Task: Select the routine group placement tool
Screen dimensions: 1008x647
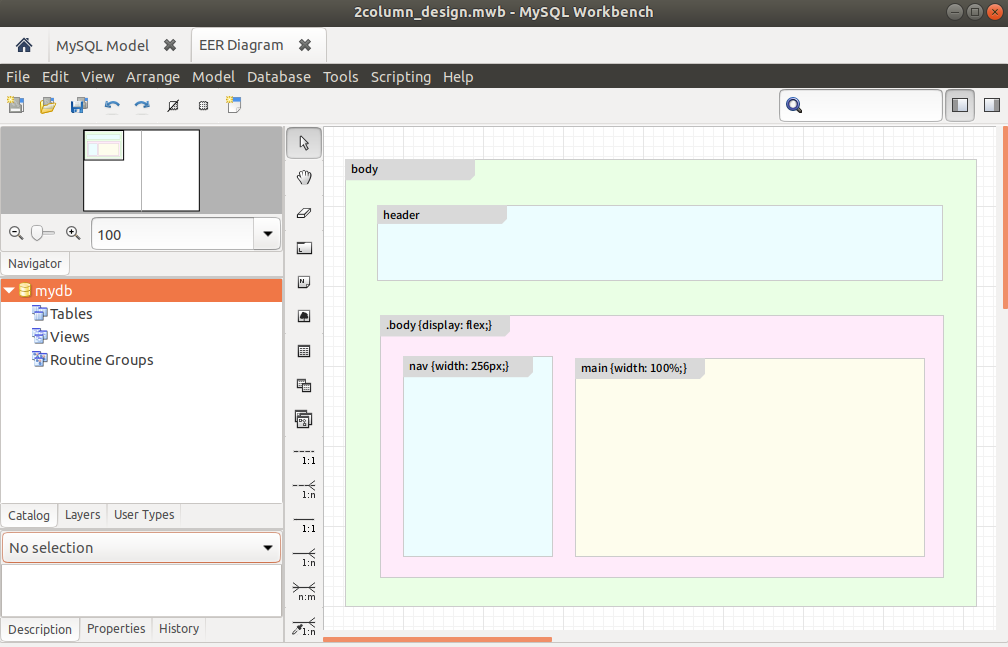Action: pos(304,419)
